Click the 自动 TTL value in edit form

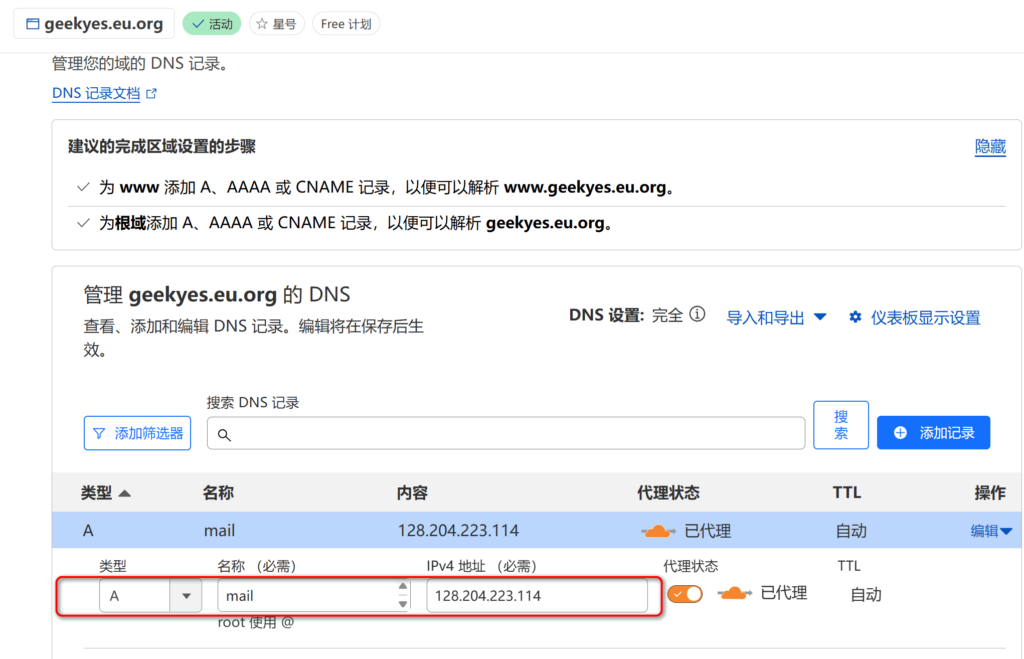pyautogui.click(x=866, y=594)
